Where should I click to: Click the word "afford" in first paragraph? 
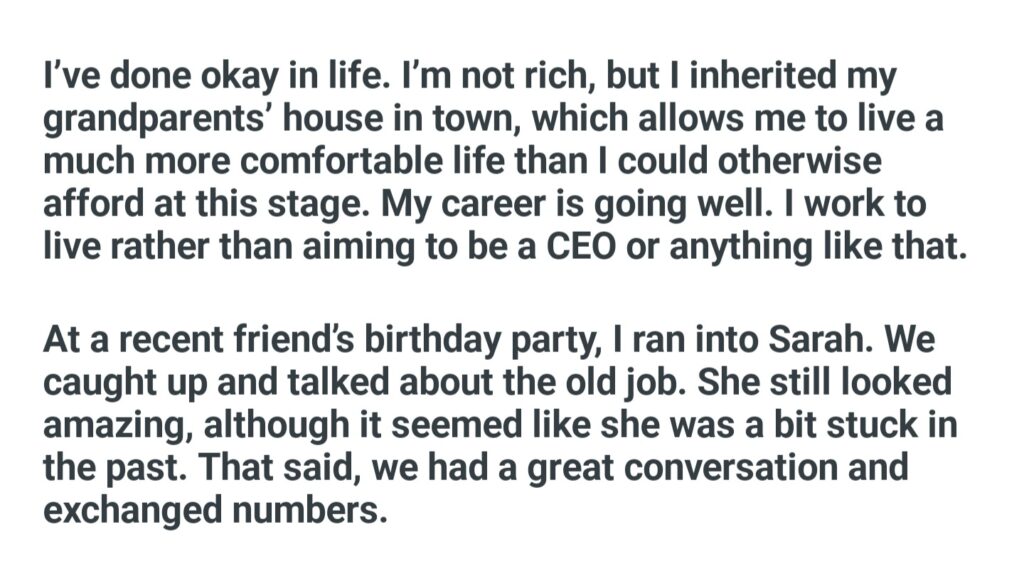(x=86, y=204)
